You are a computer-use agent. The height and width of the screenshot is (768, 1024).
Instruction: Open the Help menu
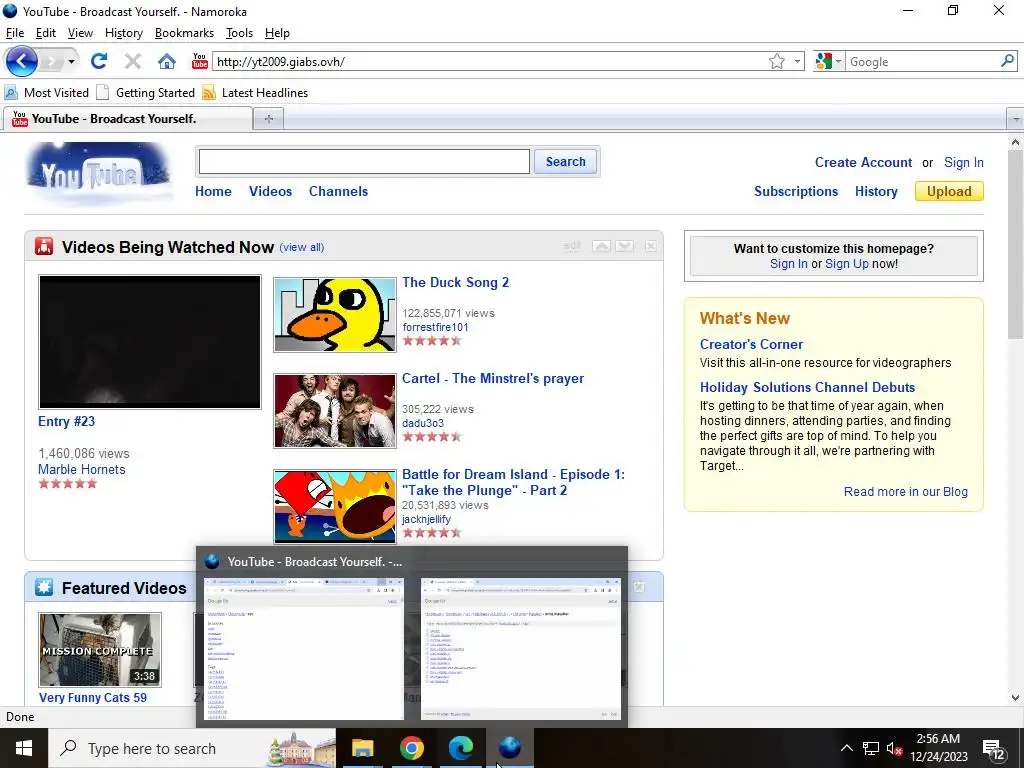277,33
